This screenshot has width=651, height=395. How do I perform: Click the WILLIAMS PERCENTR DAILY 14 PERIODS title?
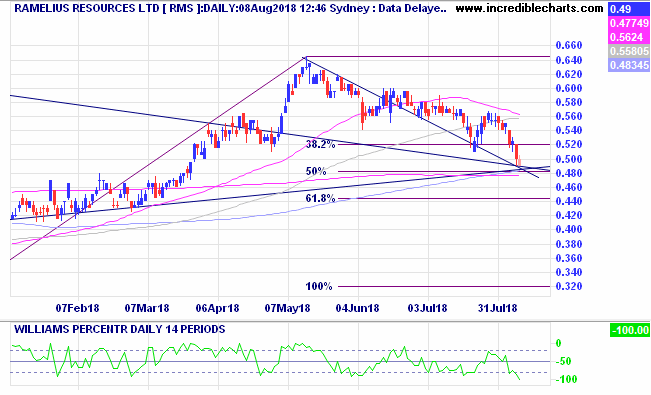pyautogui.click(x=120, y=329)
